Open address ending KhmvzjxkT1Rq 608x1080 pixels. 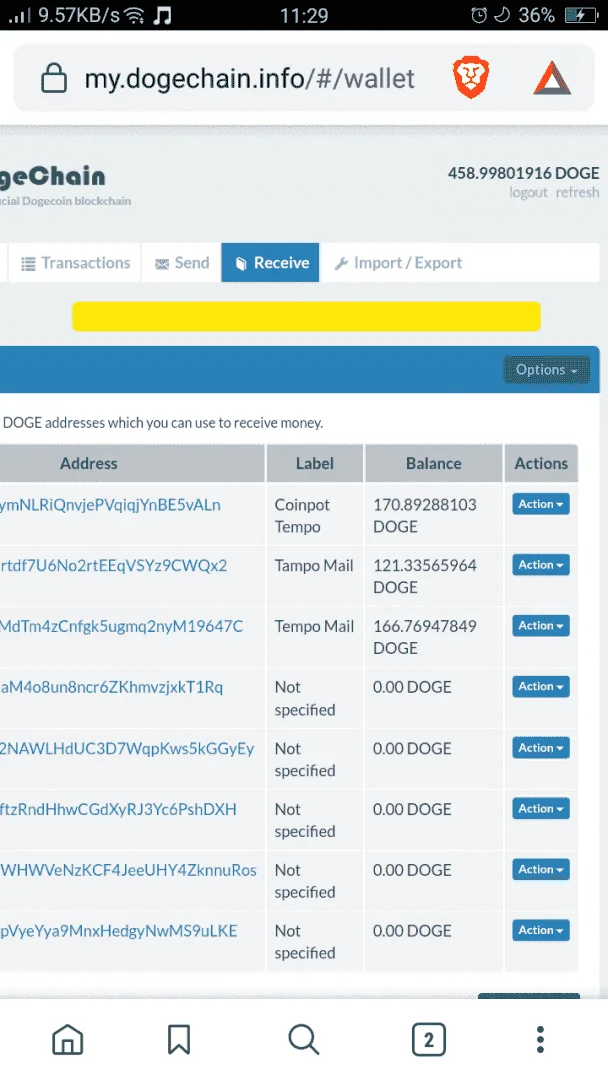pos(112,687)
